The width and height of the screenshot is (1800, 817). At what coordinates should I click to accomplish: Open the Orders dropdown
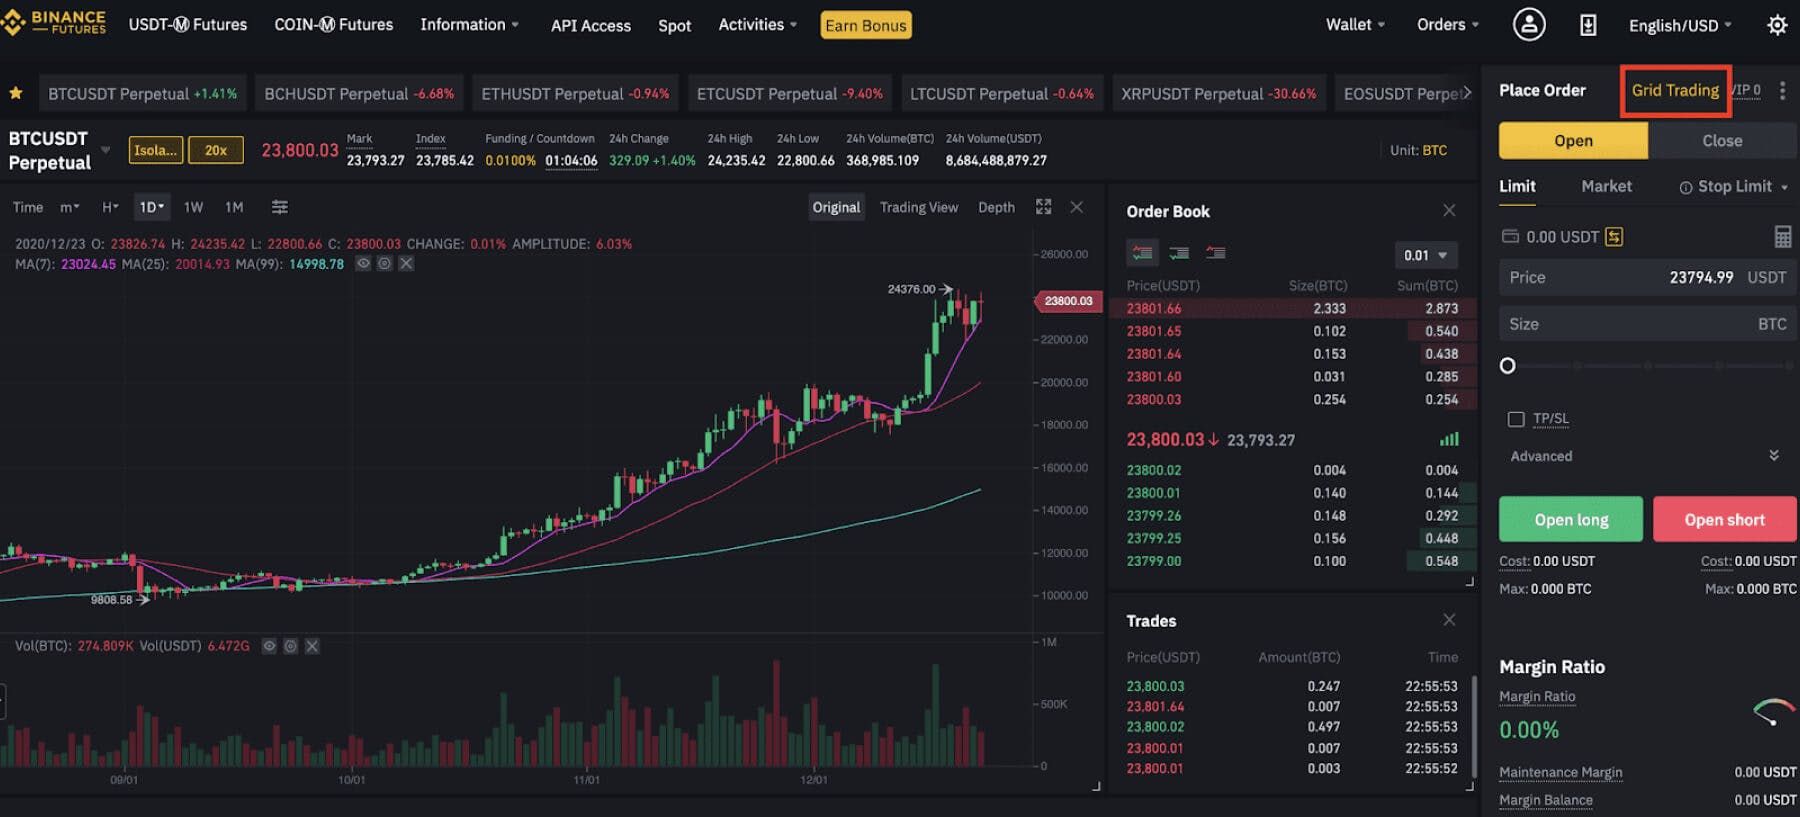point(1447,24)
